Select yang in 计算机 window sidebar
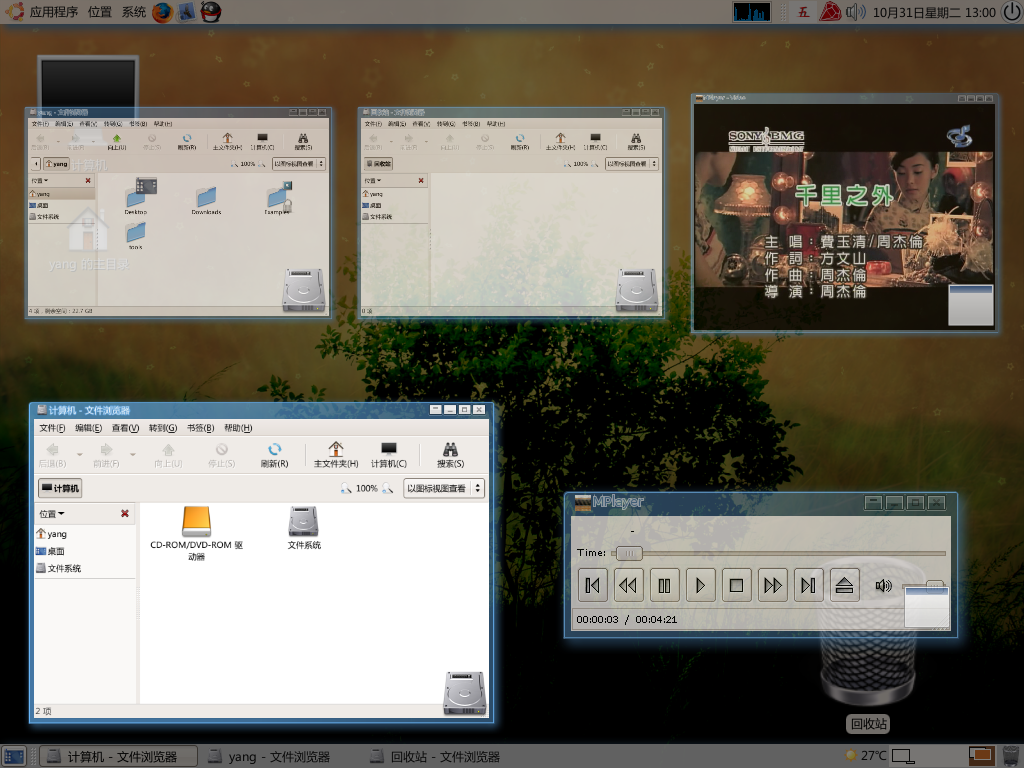 click(52, 534)
